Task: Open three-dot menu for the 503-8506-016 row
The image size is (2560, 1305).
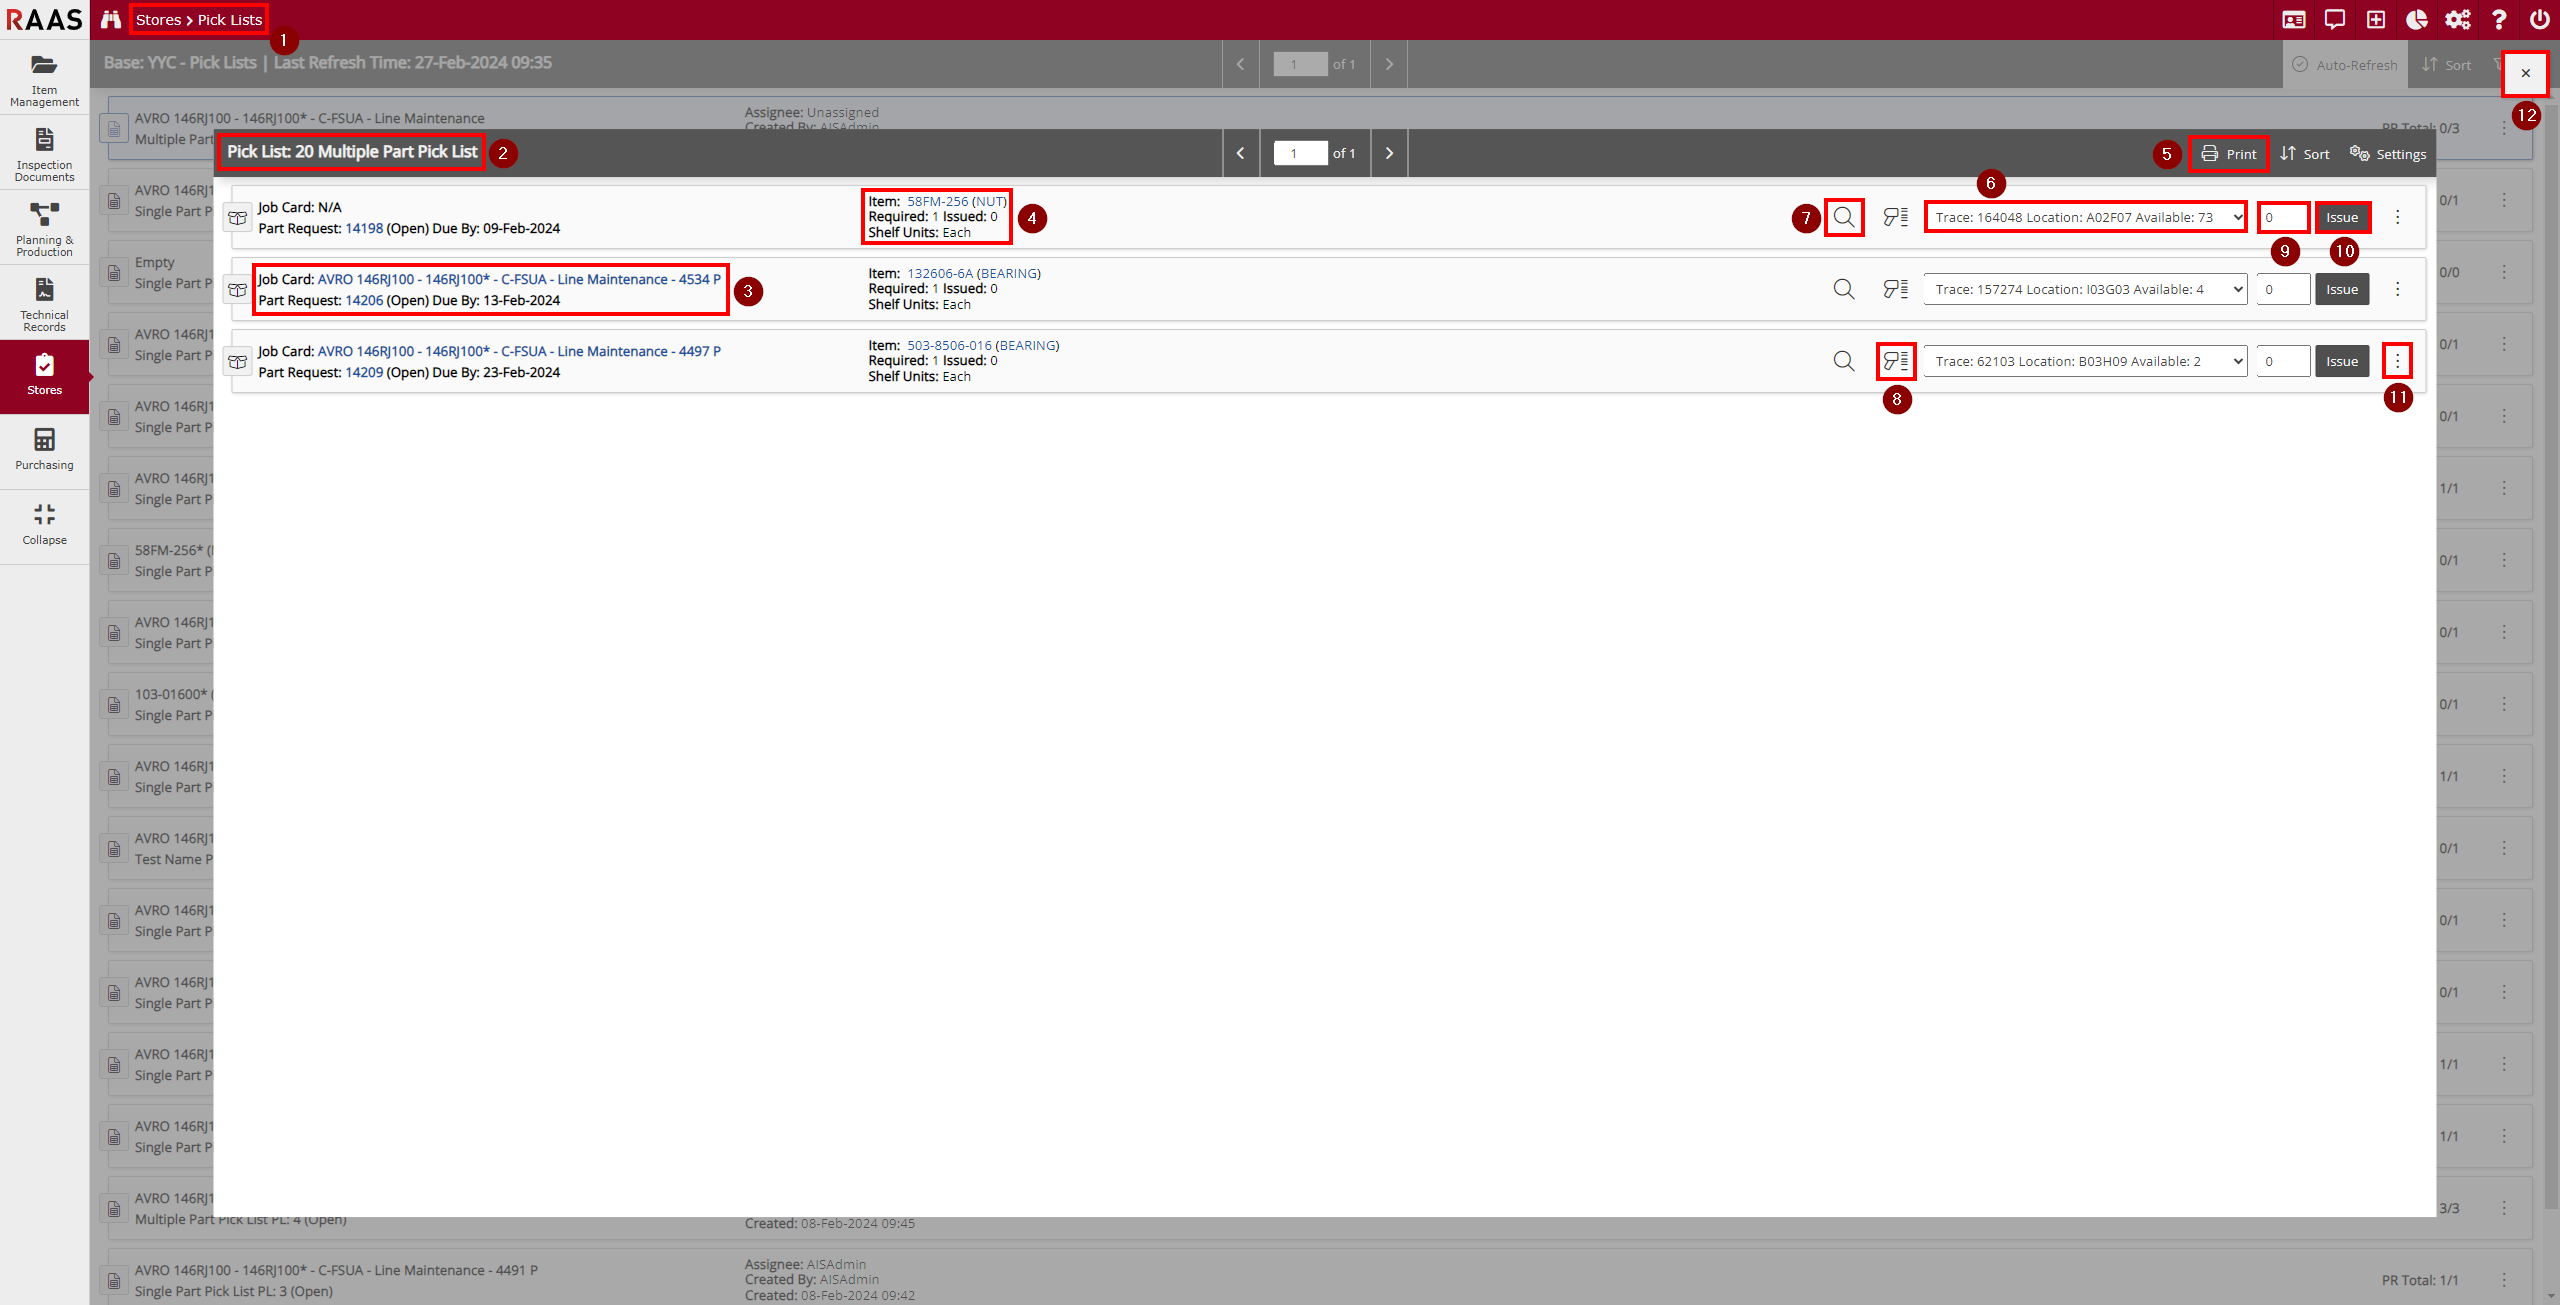Action: (2397, 361)
